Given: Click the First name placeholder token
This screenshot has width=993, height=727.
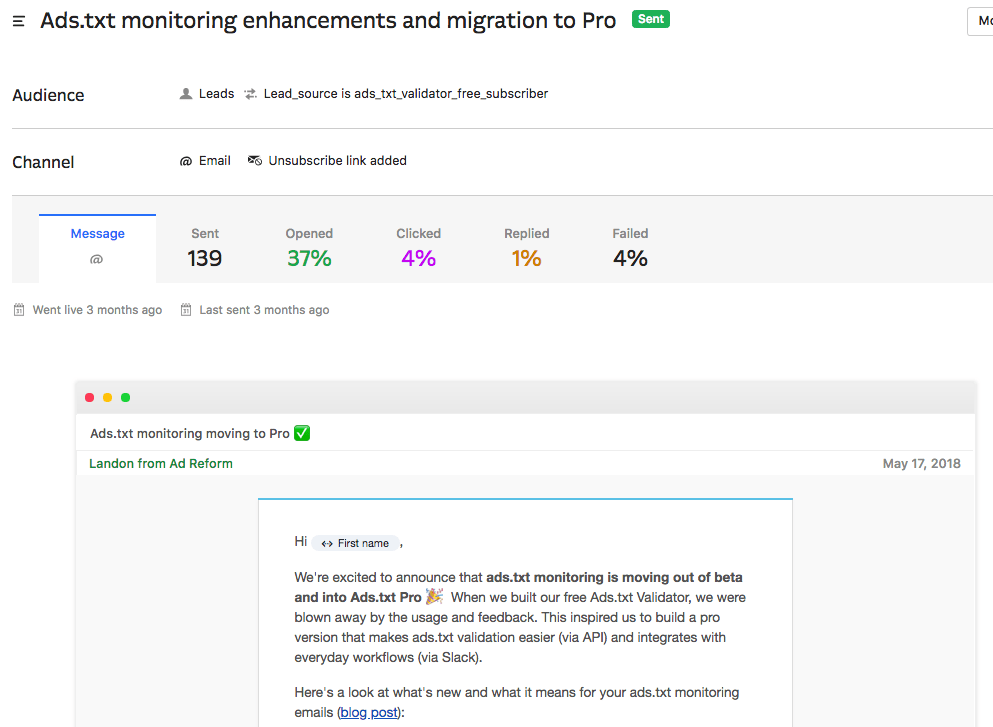Looking at the screenshot, I should coord(356,543).
